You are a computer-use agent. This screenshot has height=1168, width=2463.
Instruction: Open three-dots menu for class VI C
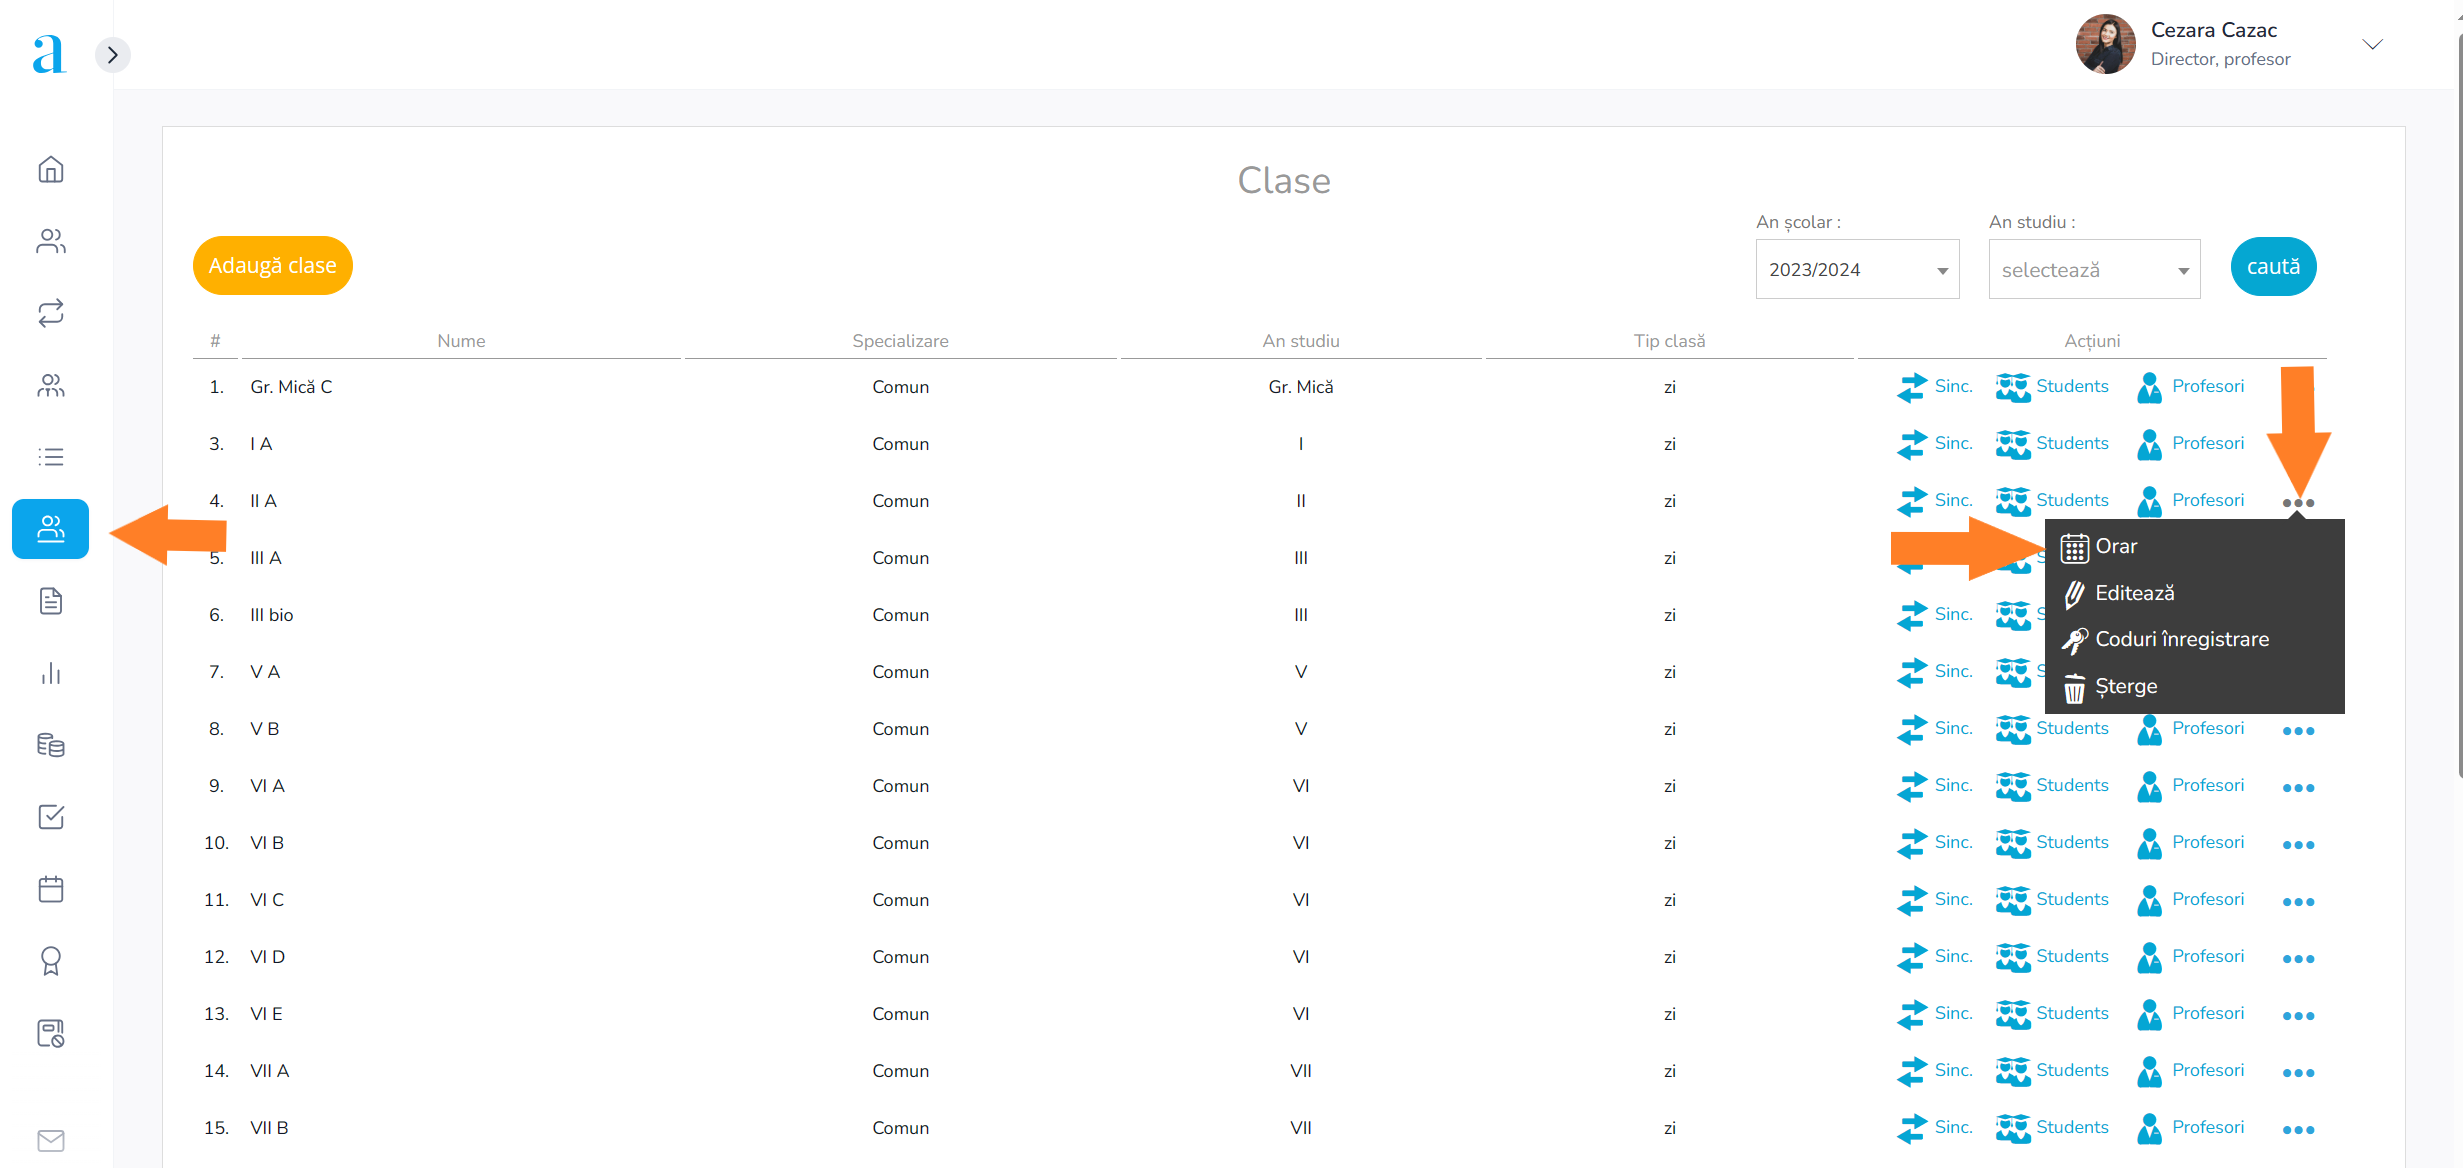[2298, 902]
